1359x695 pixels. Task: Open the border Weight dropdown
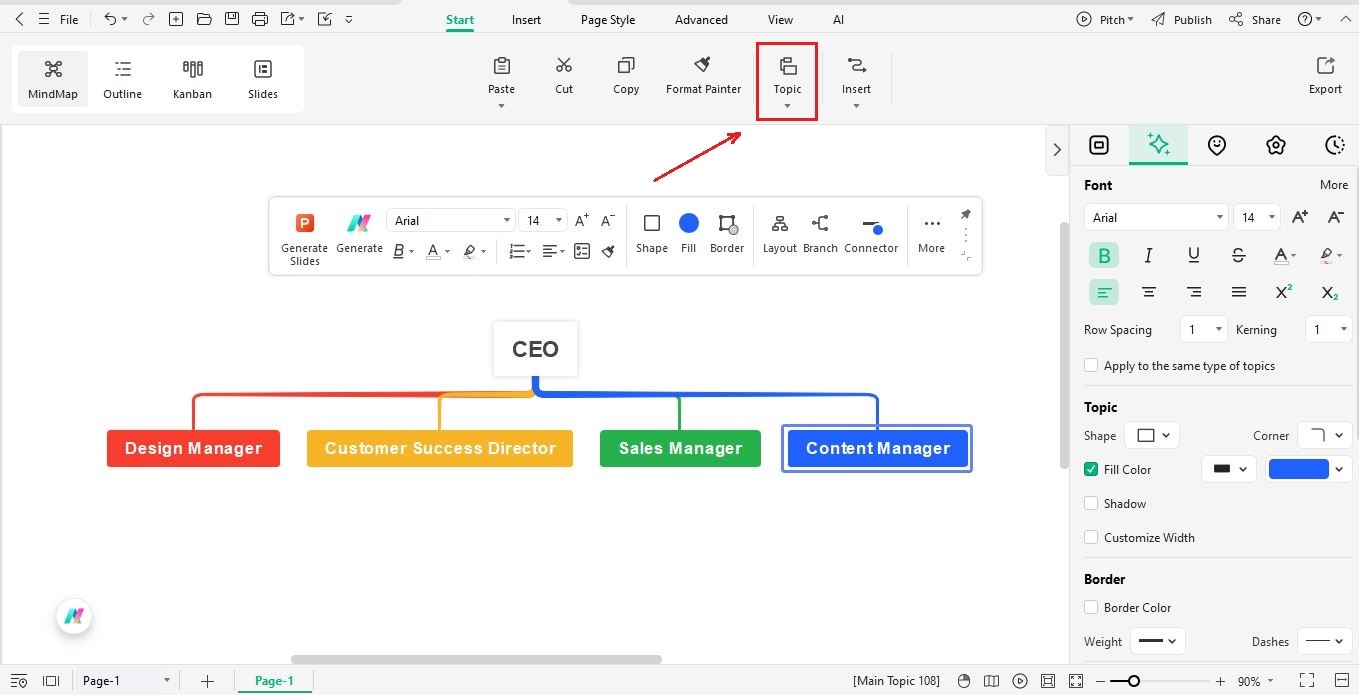[x=1157, y=641]
